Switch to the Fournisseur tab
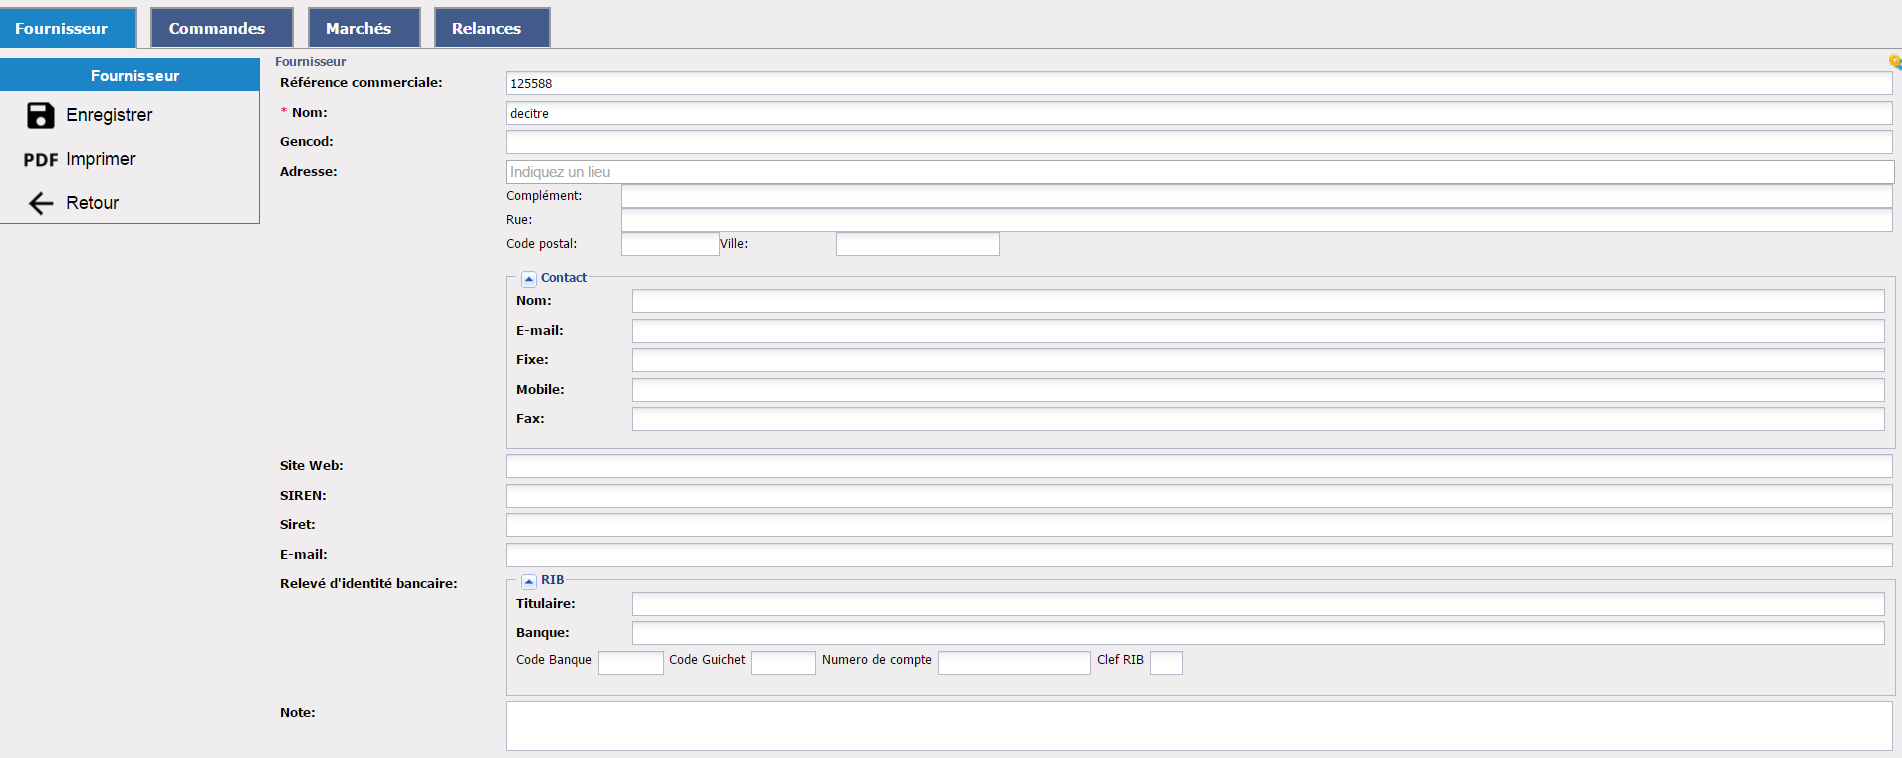The image size is (1902, 758). click(68, 28)
